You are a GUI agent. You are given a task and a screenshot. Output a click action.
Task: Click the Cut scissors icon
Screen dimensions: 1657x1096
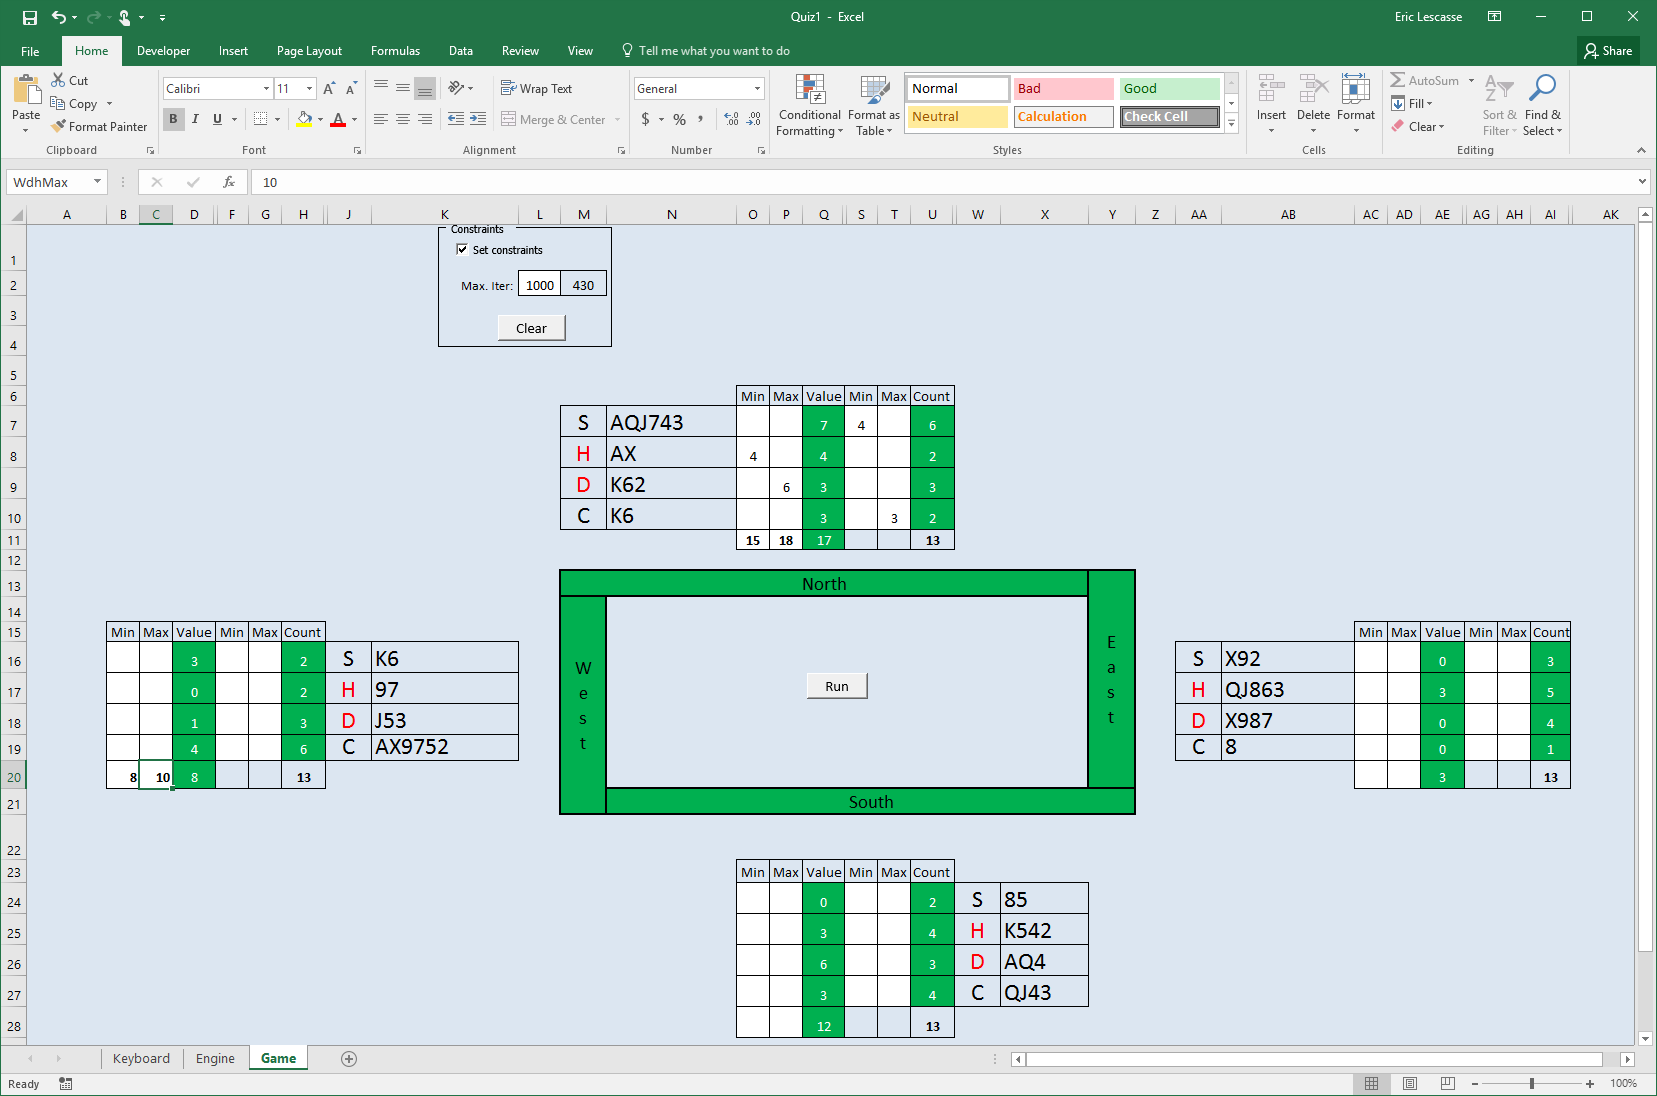tap(58, 80)
